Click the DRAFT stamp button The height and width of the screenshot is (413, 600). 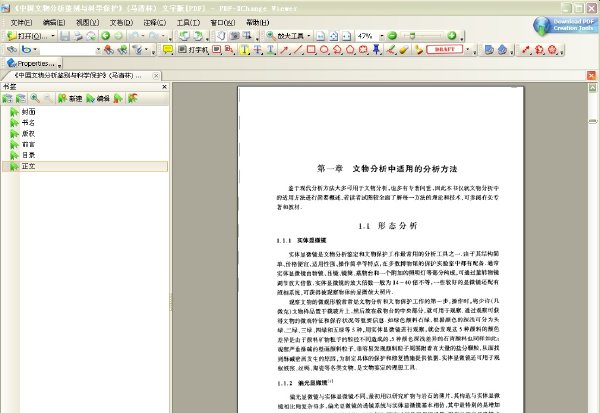coord(444,50)
